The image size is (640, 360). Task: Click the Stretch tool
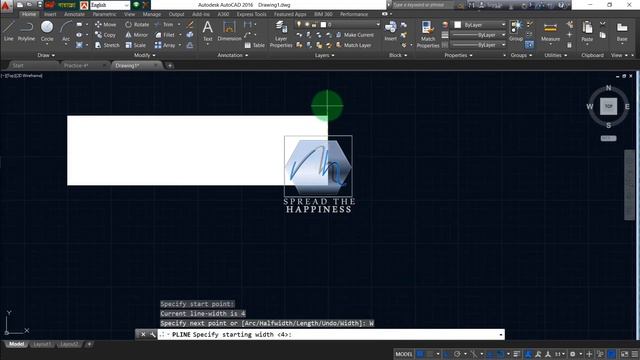click(x=107, y=45)
